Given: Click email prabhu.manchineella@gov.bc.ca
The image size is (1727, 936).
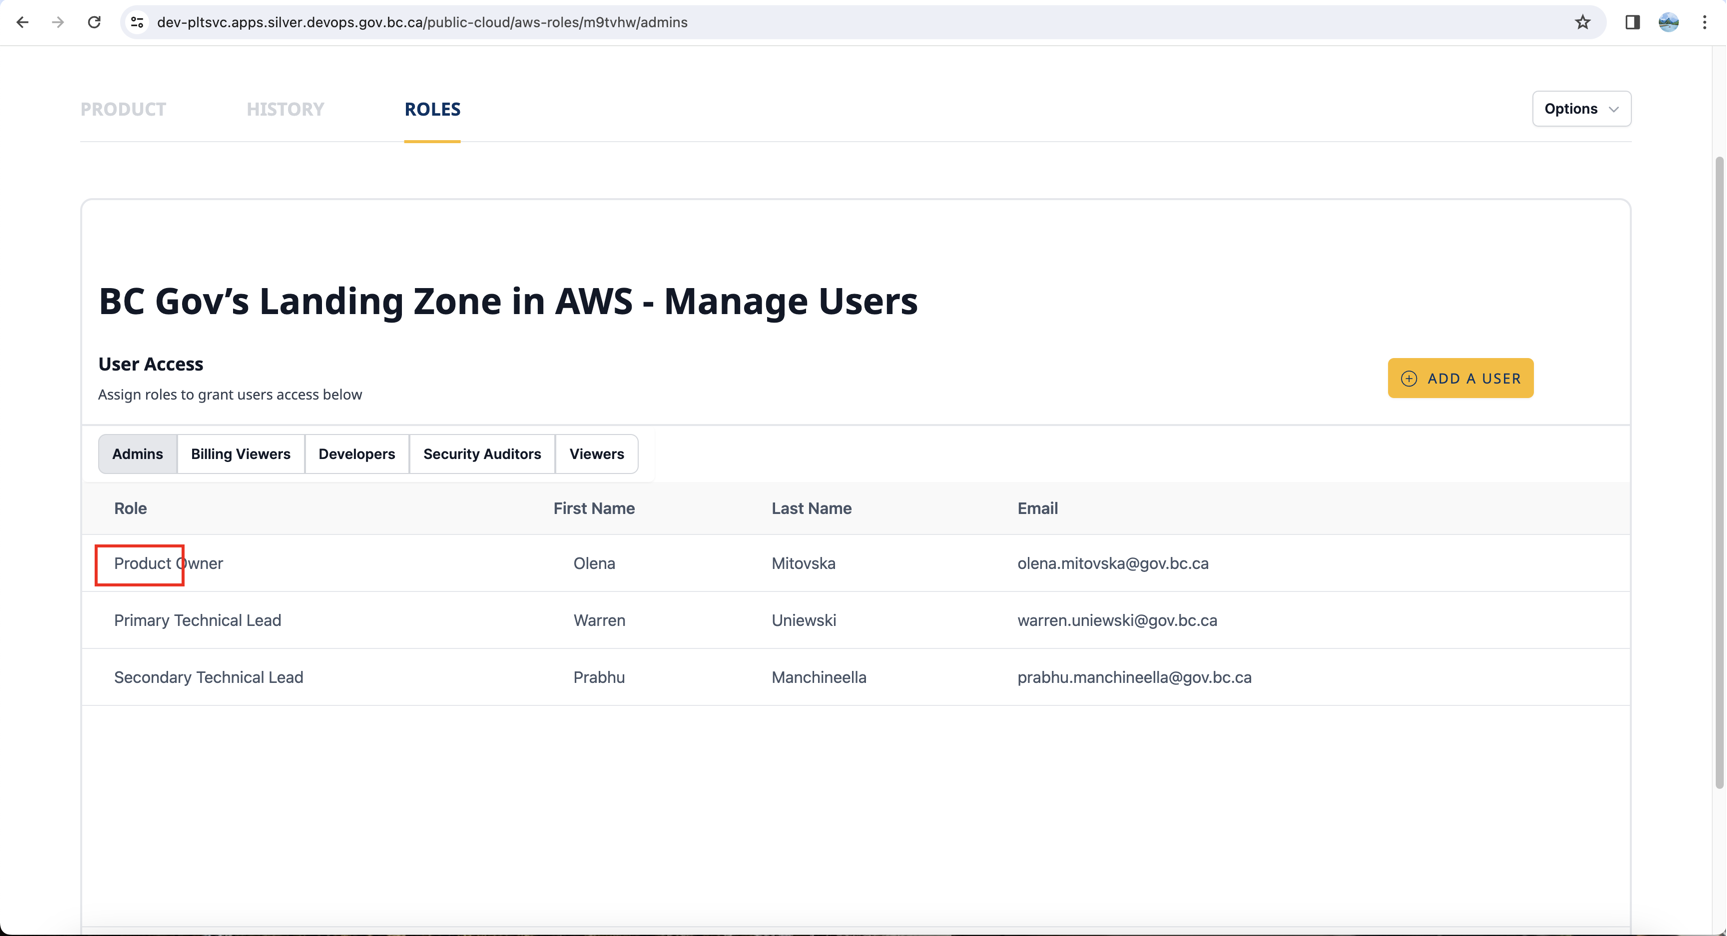Looking at the screenshot, I should 1134,677.
